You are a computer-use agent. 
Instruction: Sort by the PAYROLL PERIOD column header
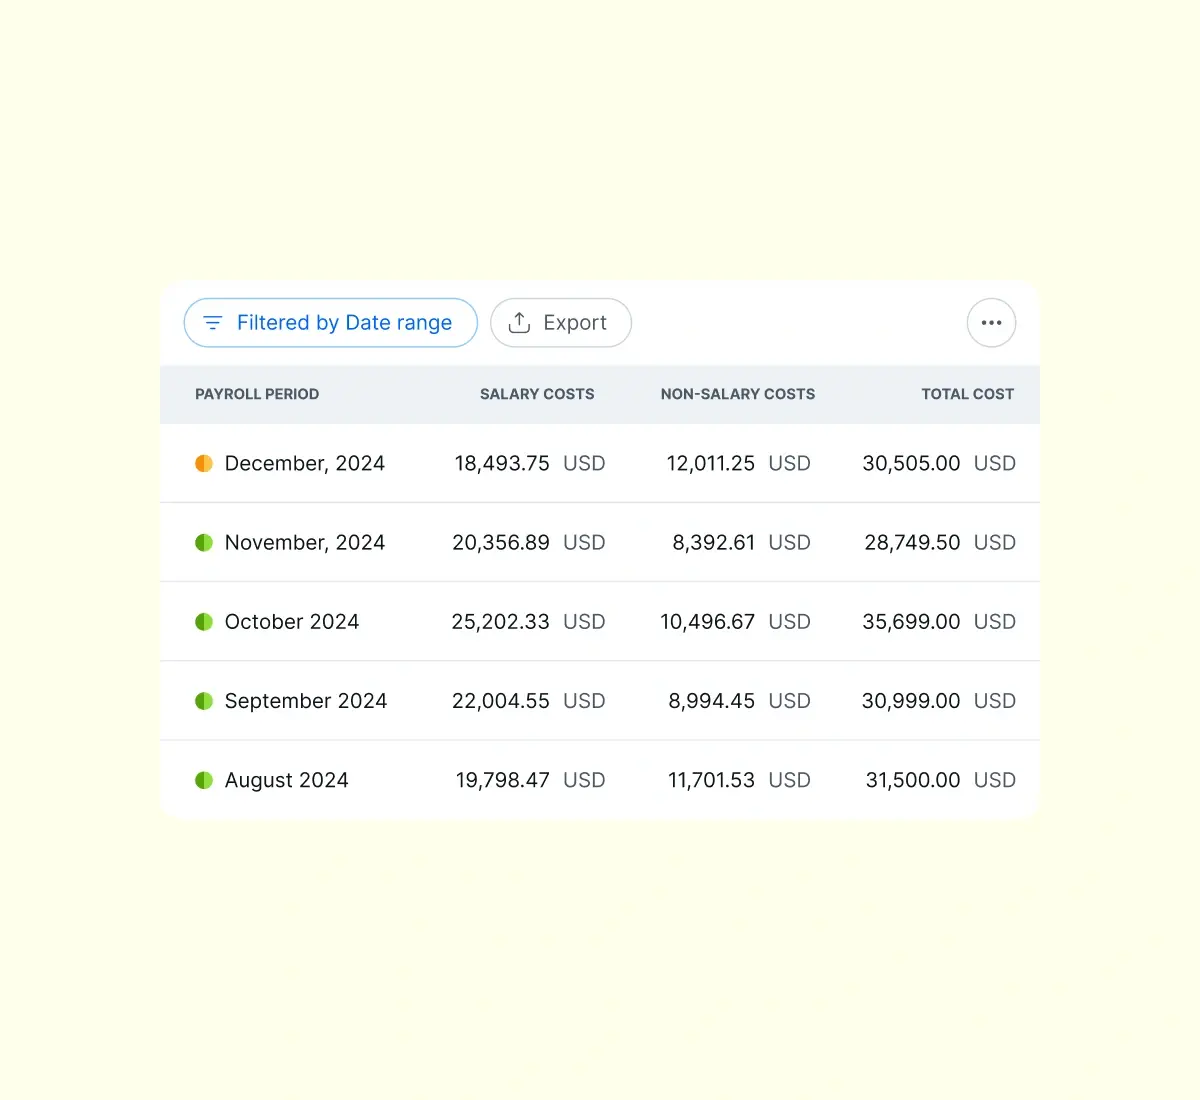pos(257,394)
